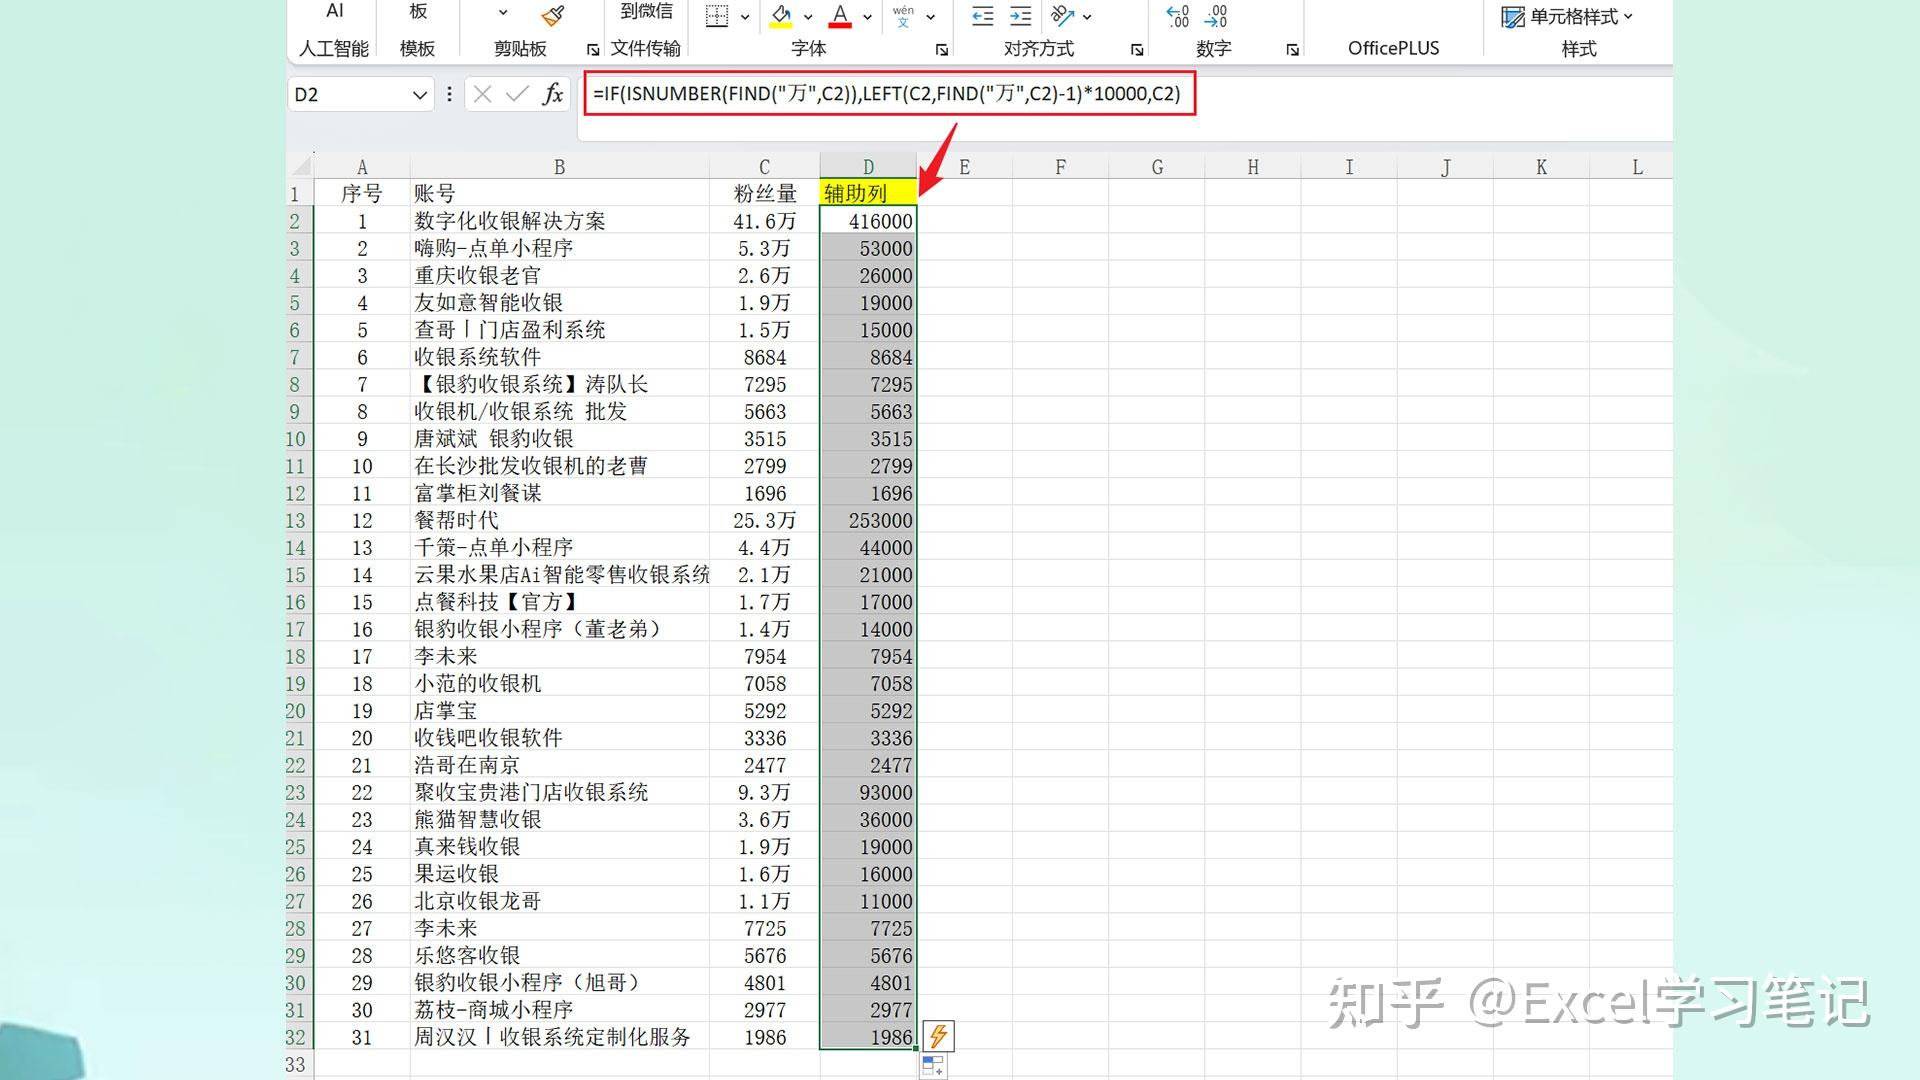Click the text orientation icon
The width and height of the screenshot is (1920, 1080).
click(x=1062, y=16)
